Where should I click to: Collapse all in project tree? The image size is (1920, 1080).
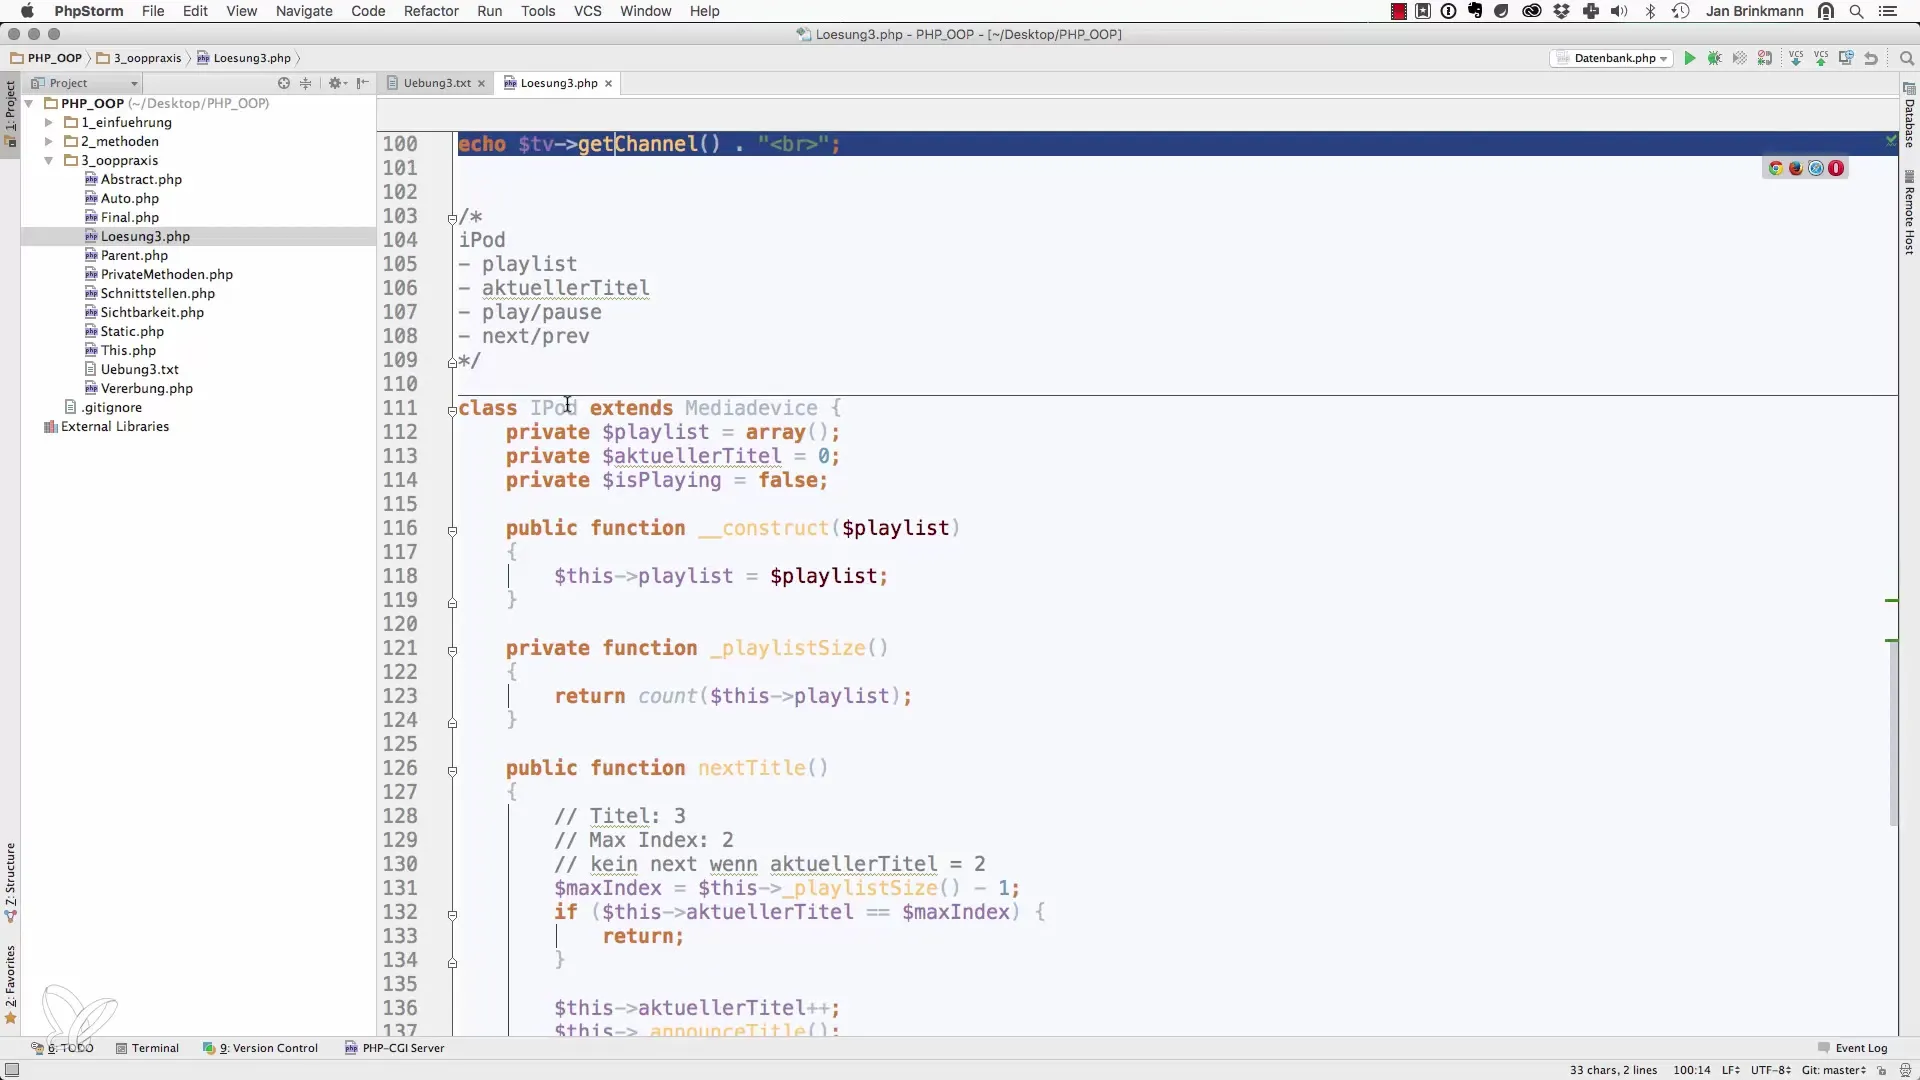tap(306, 83)
